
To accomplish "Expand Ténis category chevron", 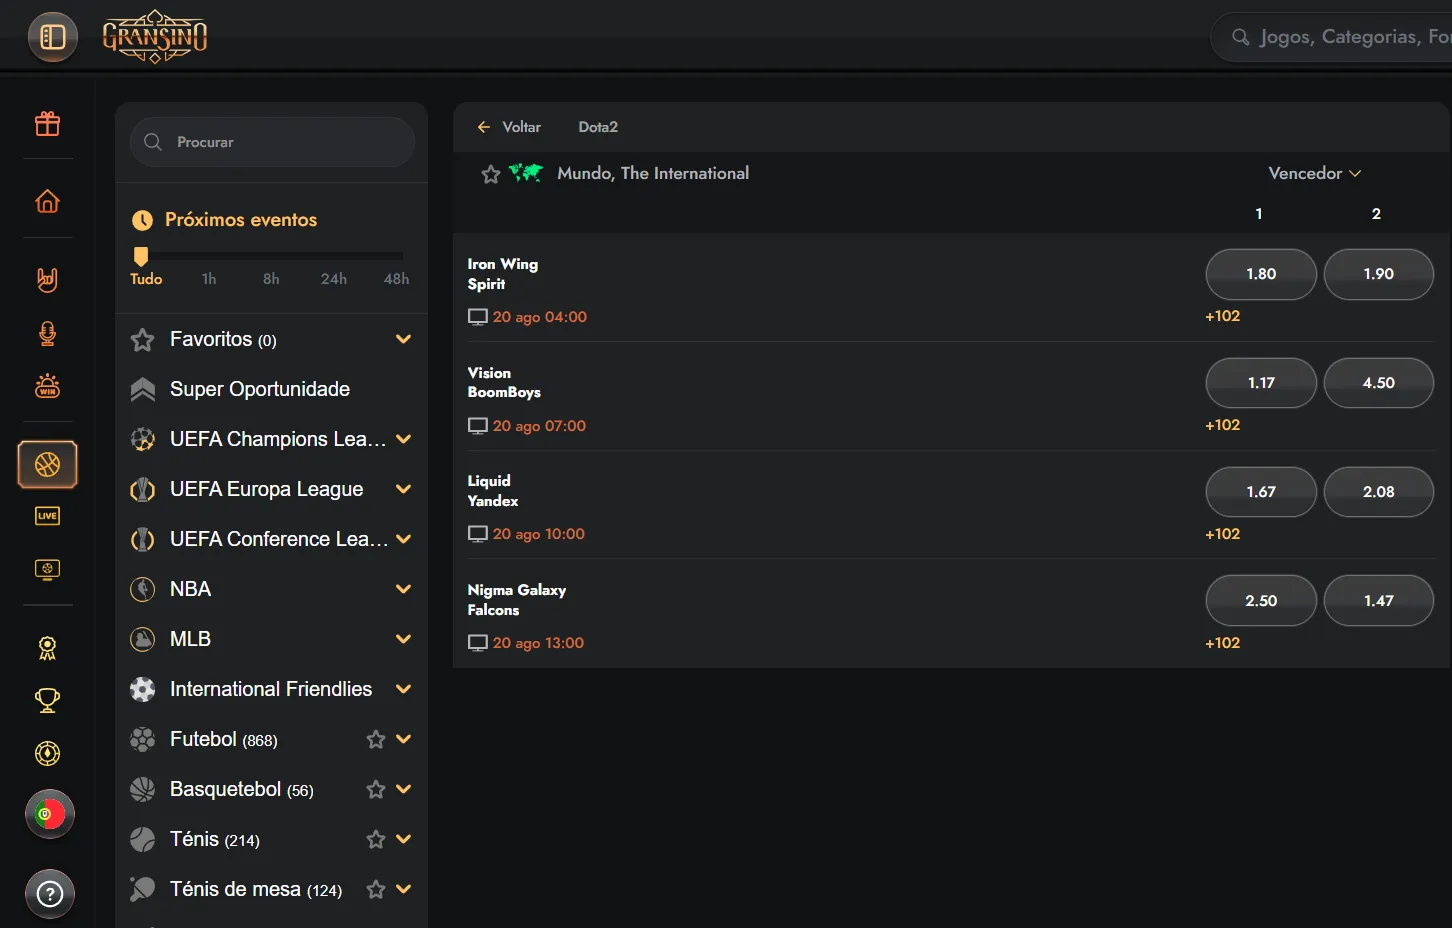I will 404,839.
